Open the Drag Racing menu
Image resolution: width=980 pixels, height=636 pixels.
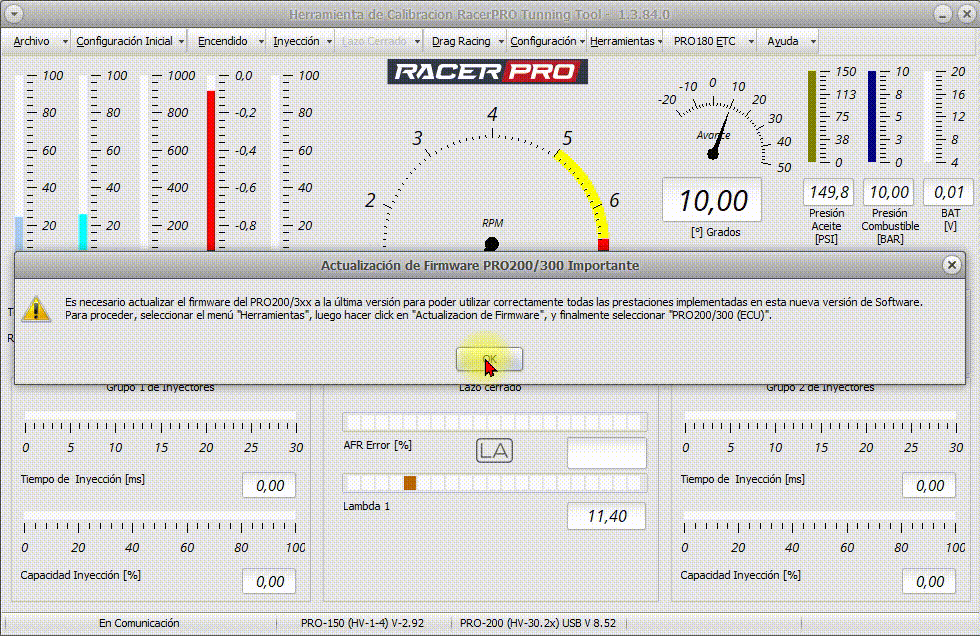point(461,42)
